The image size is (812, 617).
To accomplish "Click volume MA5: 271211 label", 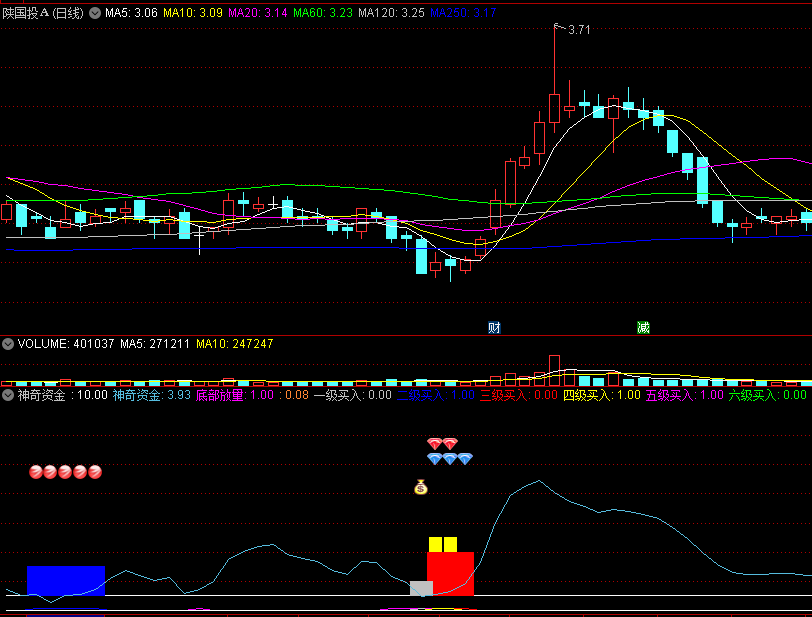I will [x=155, y=344].
